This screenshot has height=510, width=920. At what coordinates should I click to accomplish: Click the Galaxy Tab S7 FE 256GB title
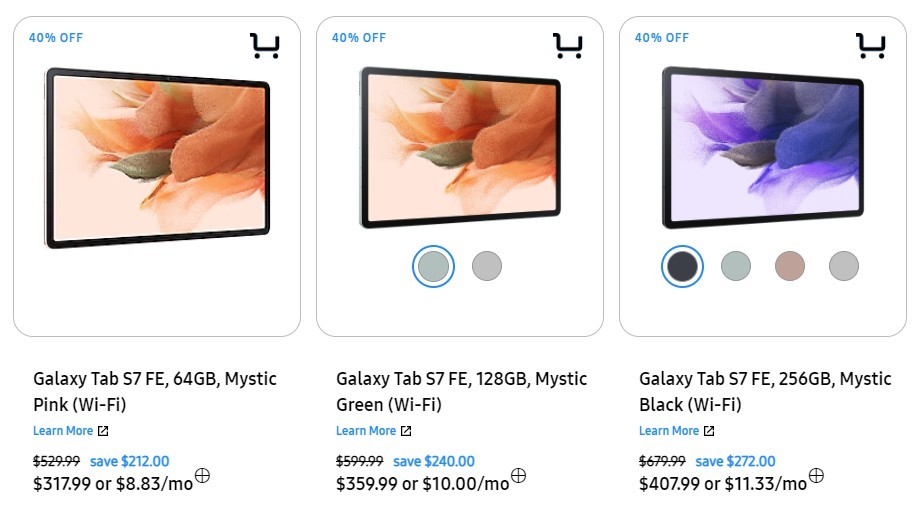[x=765, y=392]
